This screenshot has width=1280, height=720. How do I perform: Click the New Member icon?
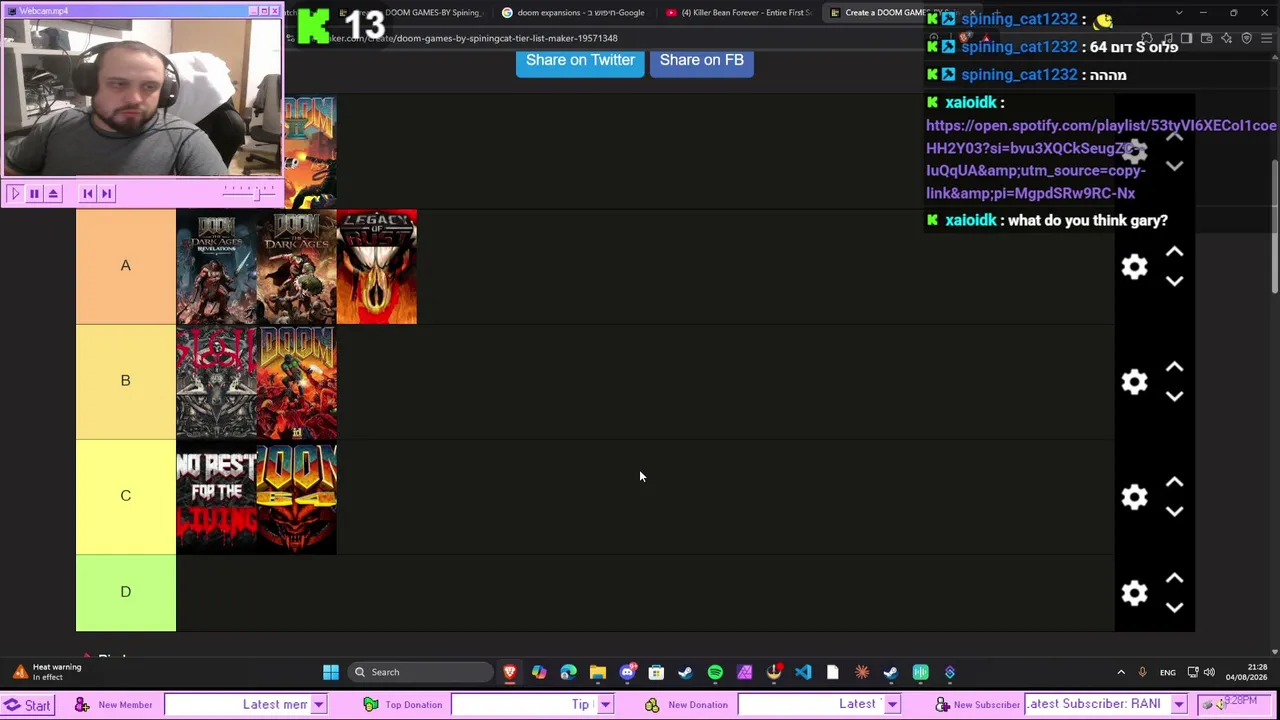click(x=82, y=705)
